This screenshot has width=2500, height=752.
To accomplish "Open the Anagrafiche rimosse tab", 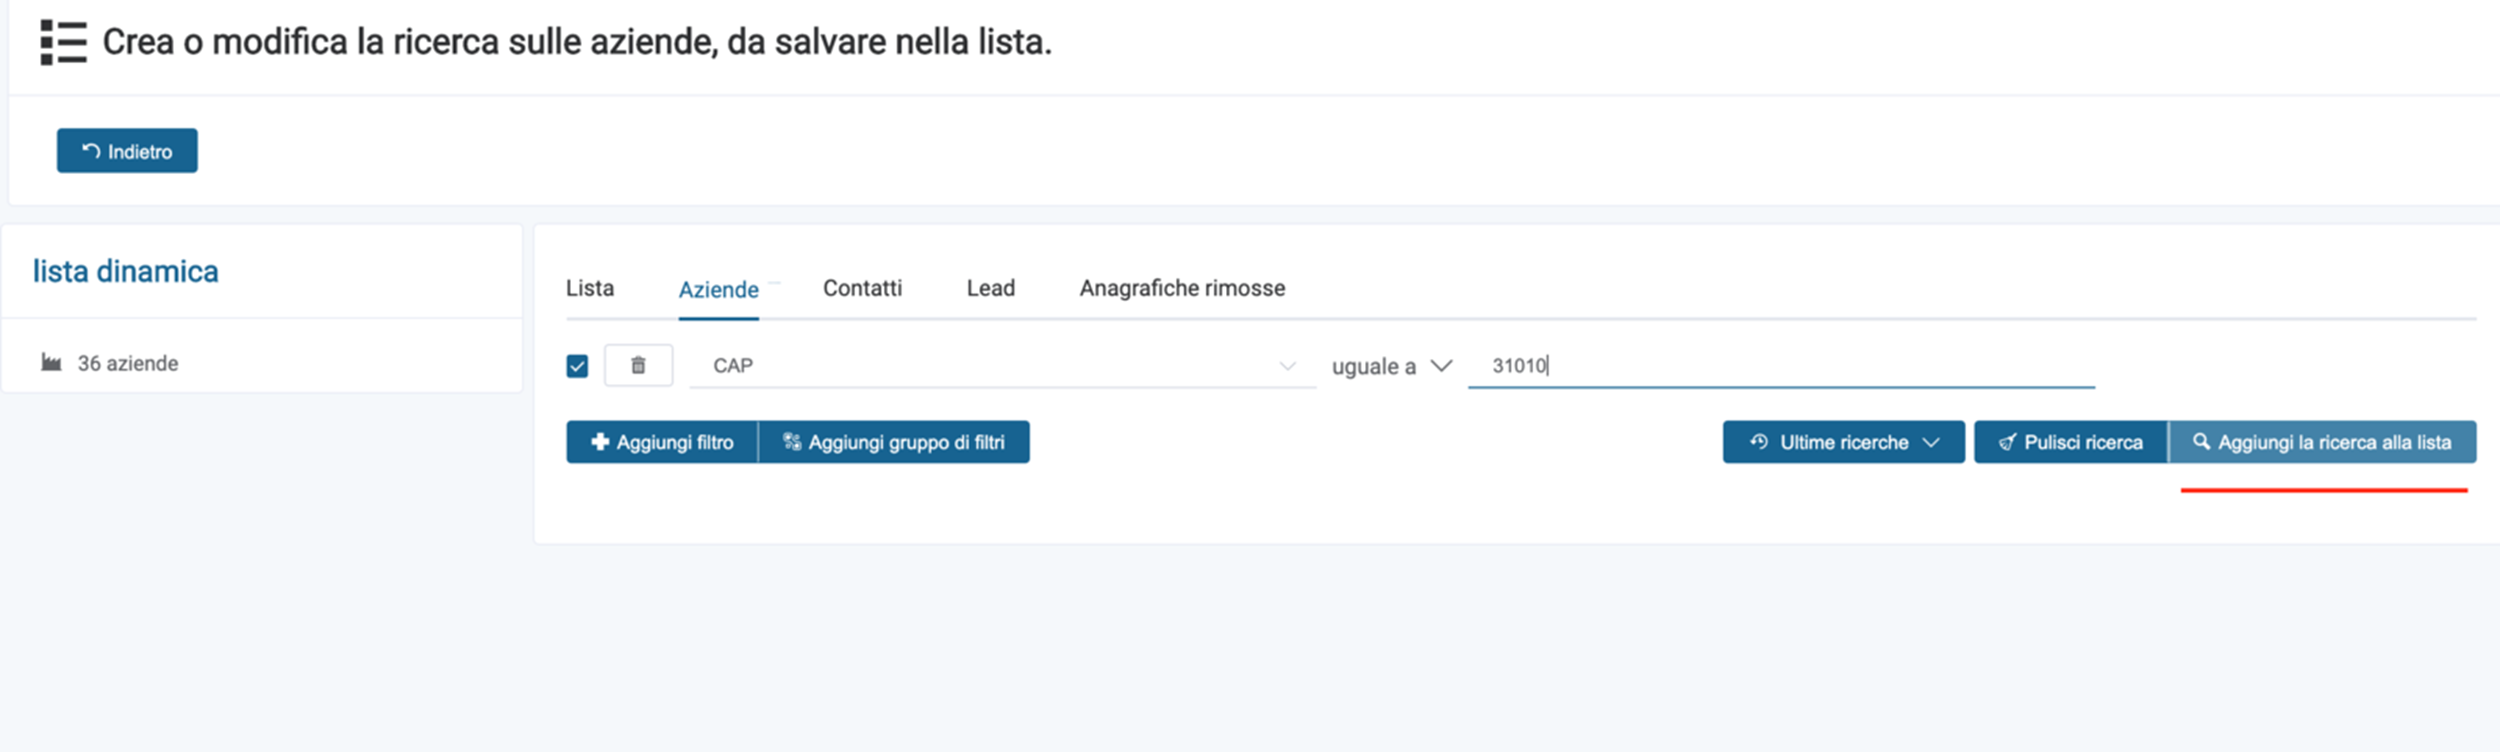I will pyautogui.click(x=1182, y=288).
